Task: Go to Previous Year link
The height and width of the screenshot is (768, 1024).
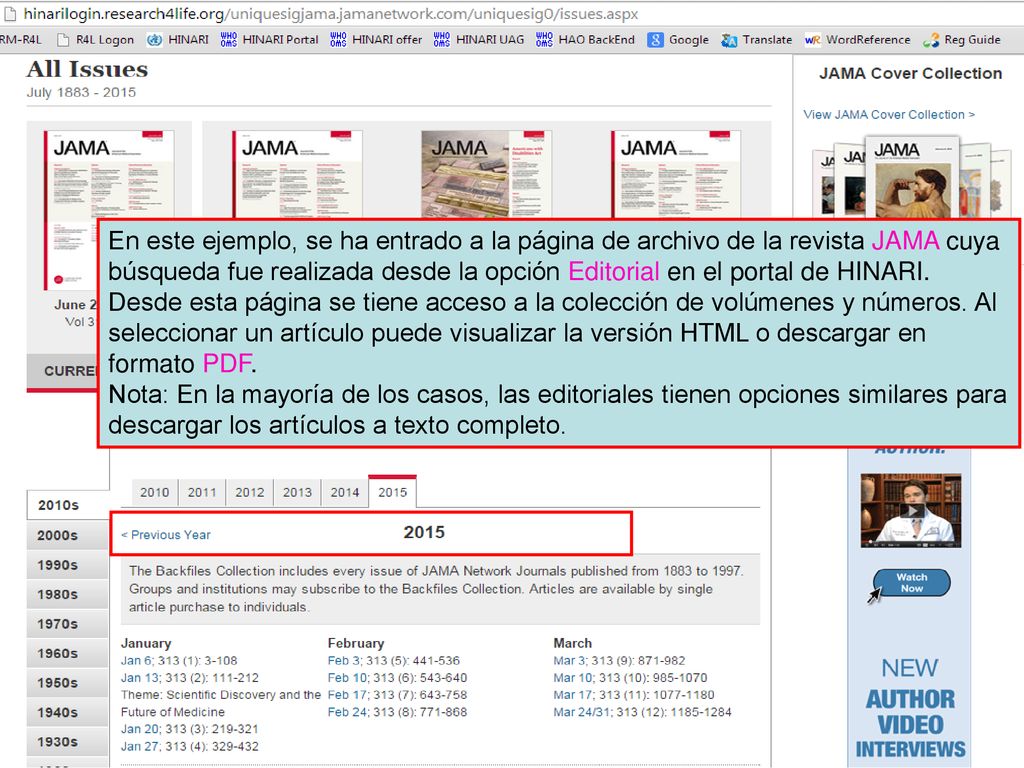Action: point(166,535)
